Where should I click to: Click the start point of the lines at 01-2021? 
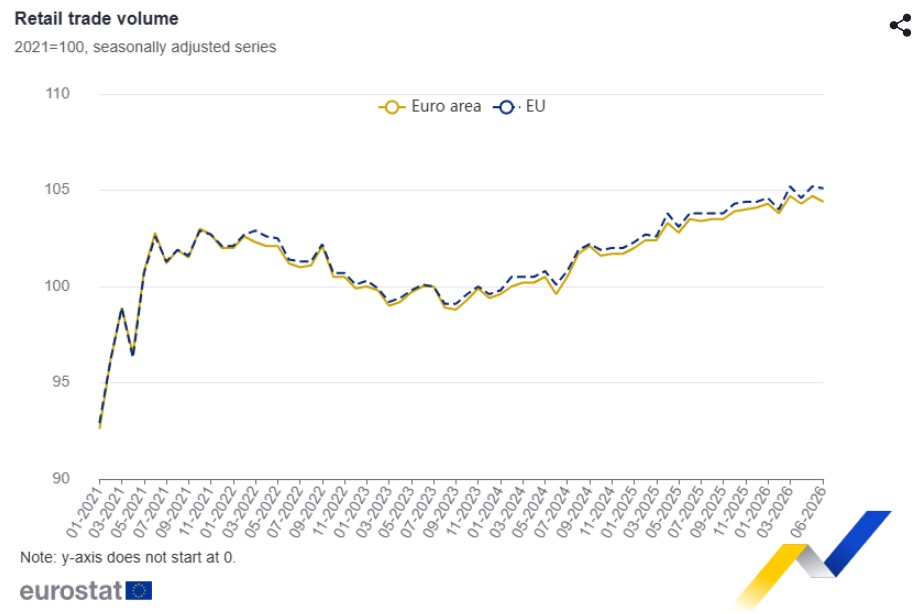[x=100, y=425]
